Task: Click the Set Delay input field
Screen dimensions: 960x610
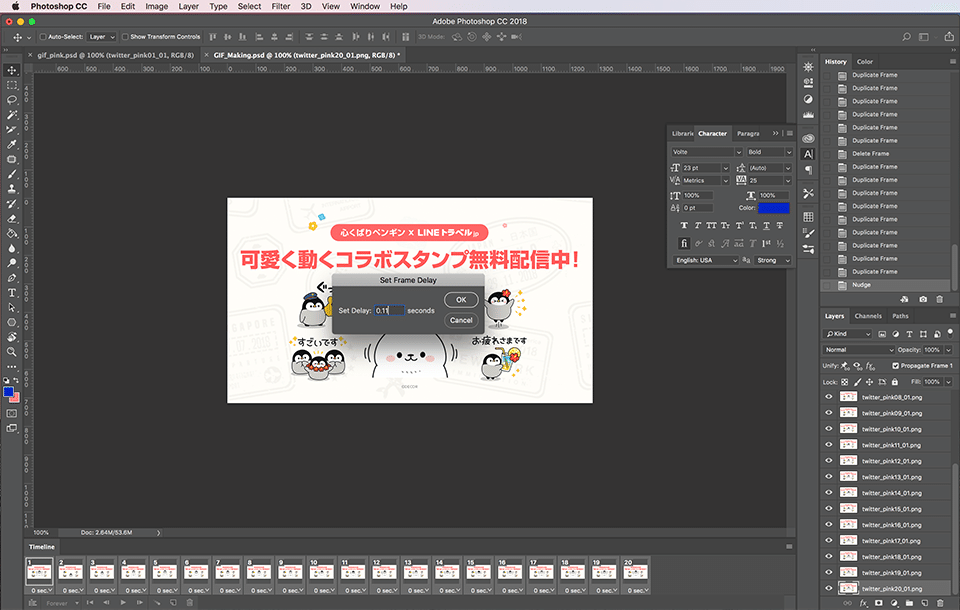Action: [389, 311]
